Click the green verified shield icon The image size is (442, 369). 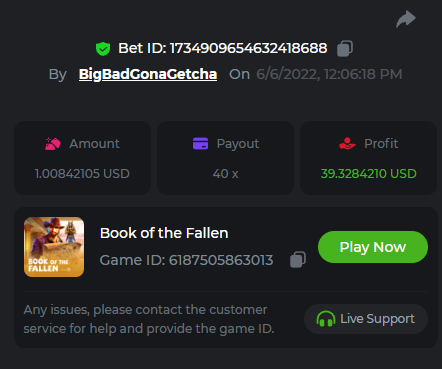pyautogui.click(x=103, y=49)
